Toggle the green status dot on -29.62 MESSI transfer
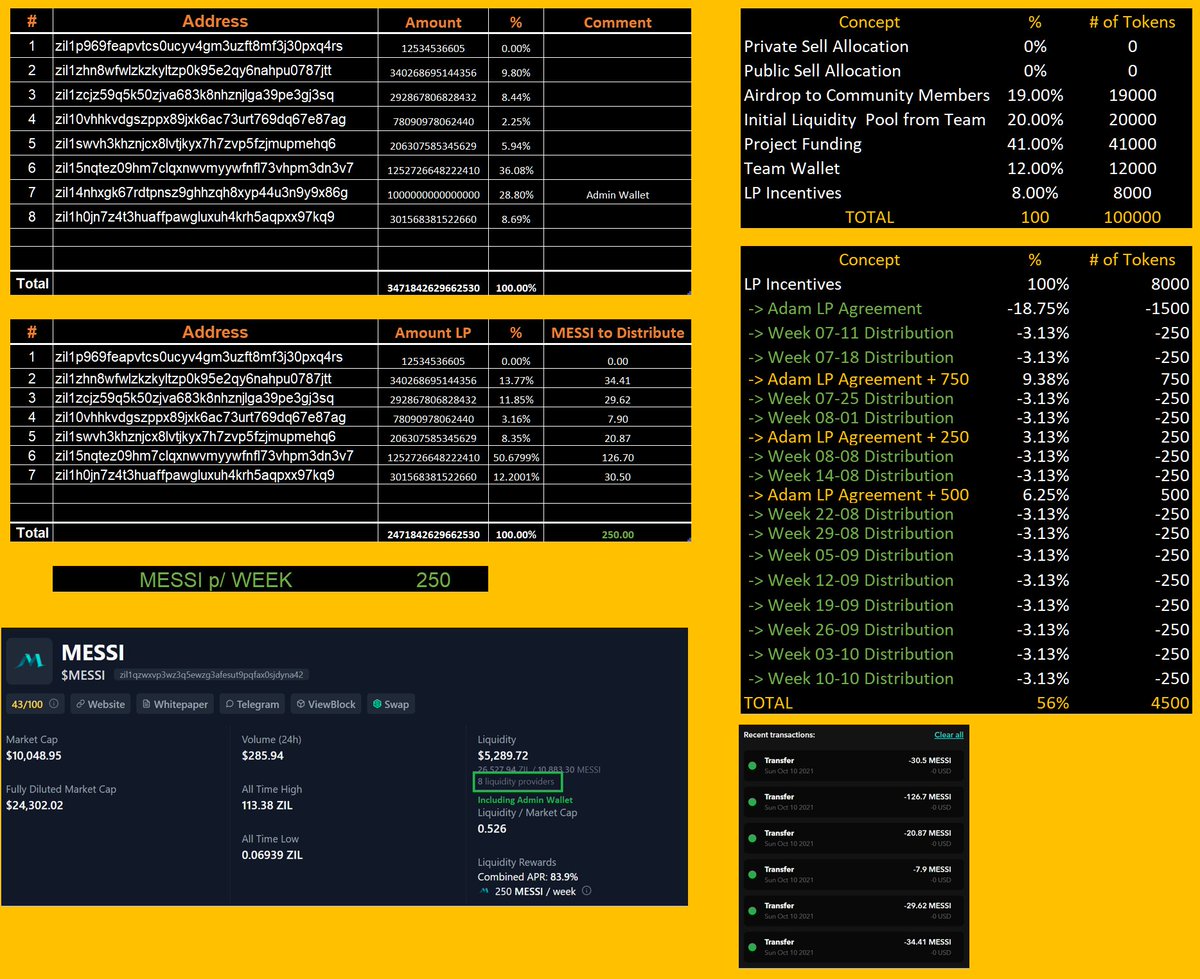The width and height of the screenshot is (1200, 979). click(752, 911)
